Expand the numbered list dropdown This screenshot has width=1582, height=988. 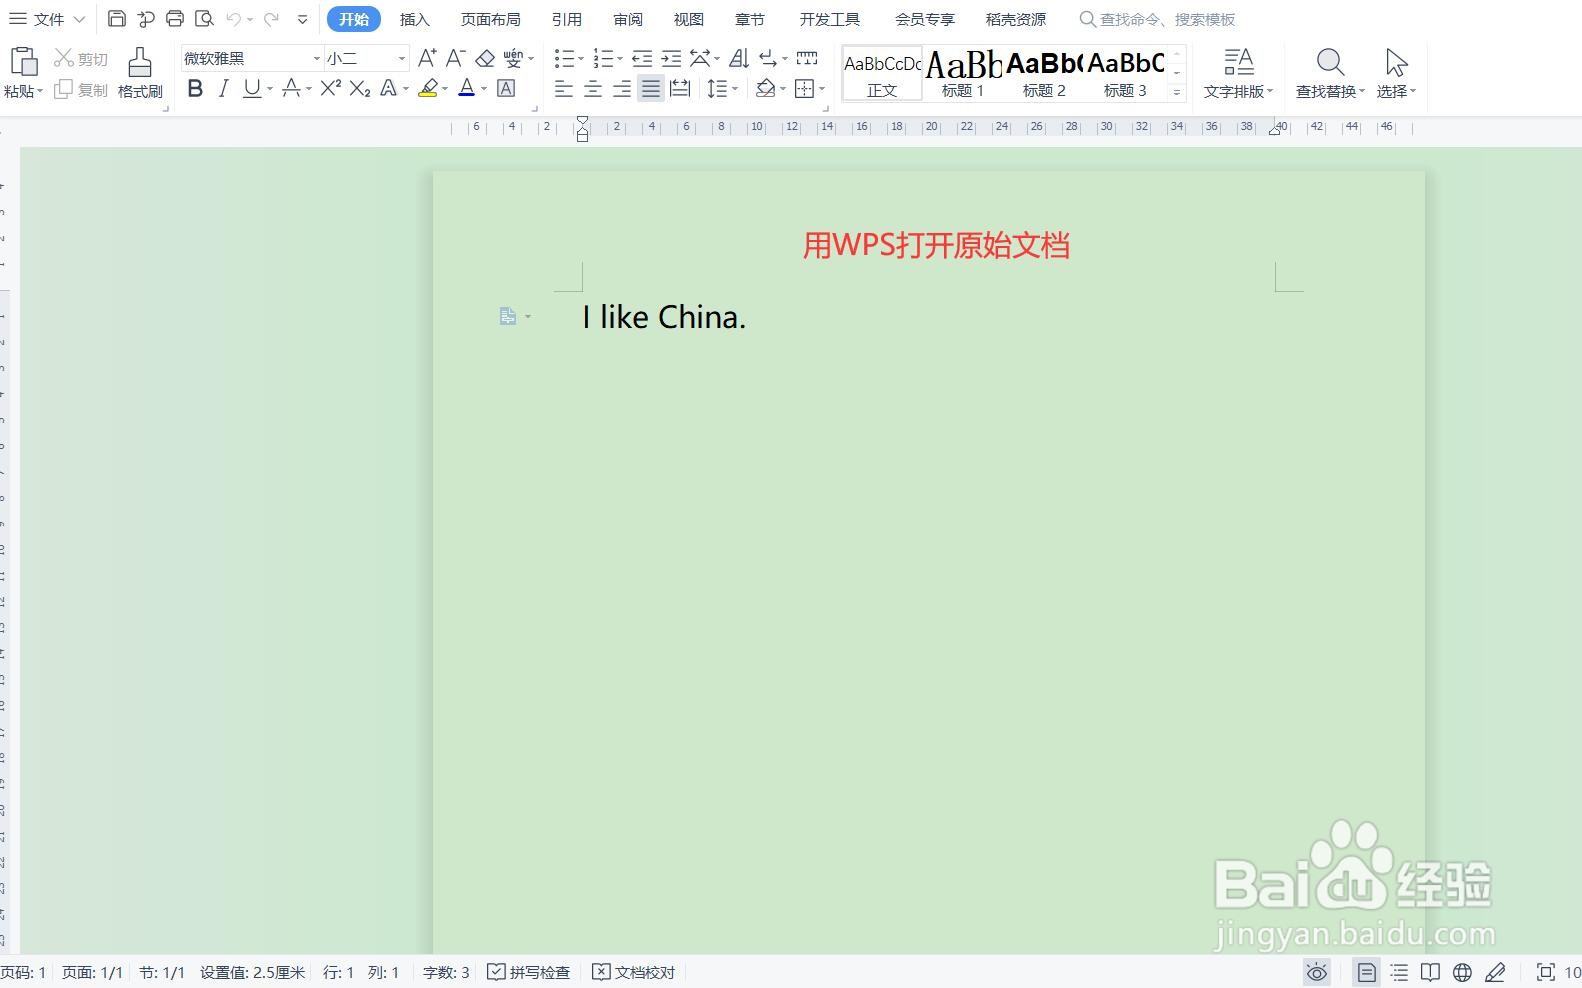coord(620,58)
